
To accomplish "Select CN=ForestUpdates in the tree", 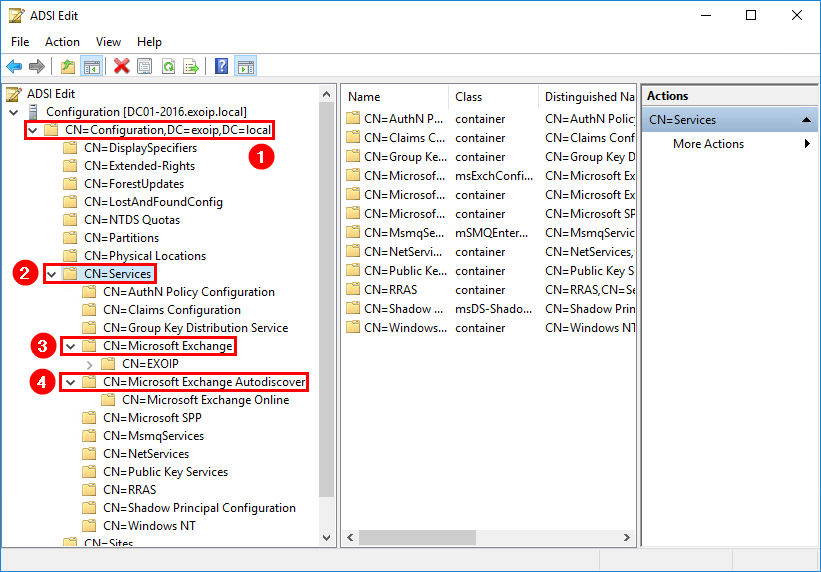I will (134, 184).
